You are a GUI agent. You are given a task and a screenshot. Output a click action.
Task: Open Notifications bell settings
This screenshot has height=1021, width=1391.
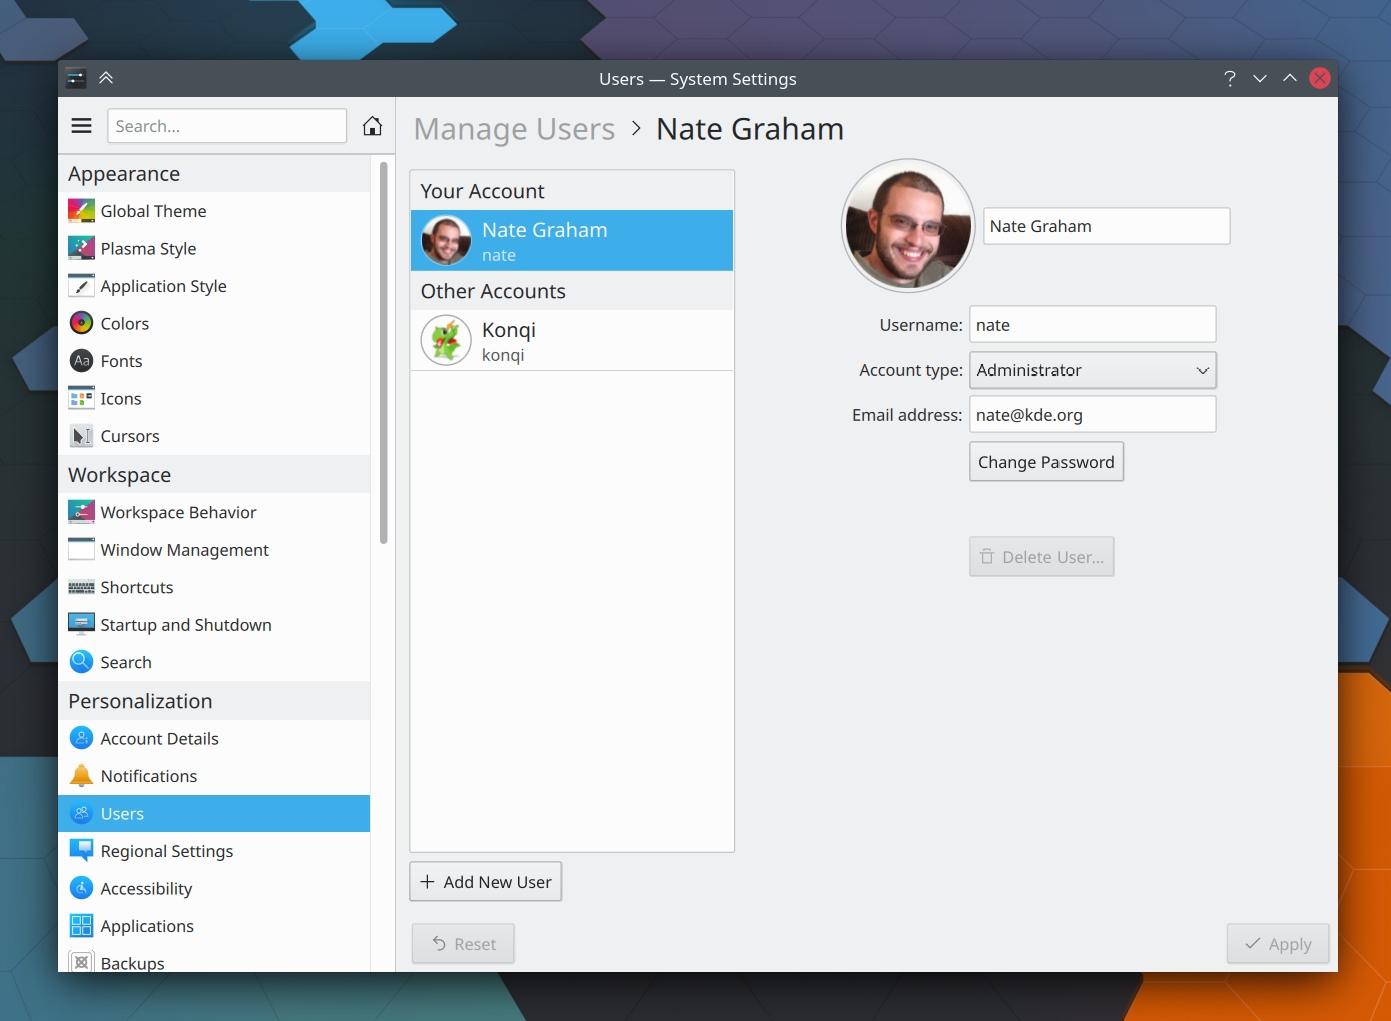click(x=148, y=776)
